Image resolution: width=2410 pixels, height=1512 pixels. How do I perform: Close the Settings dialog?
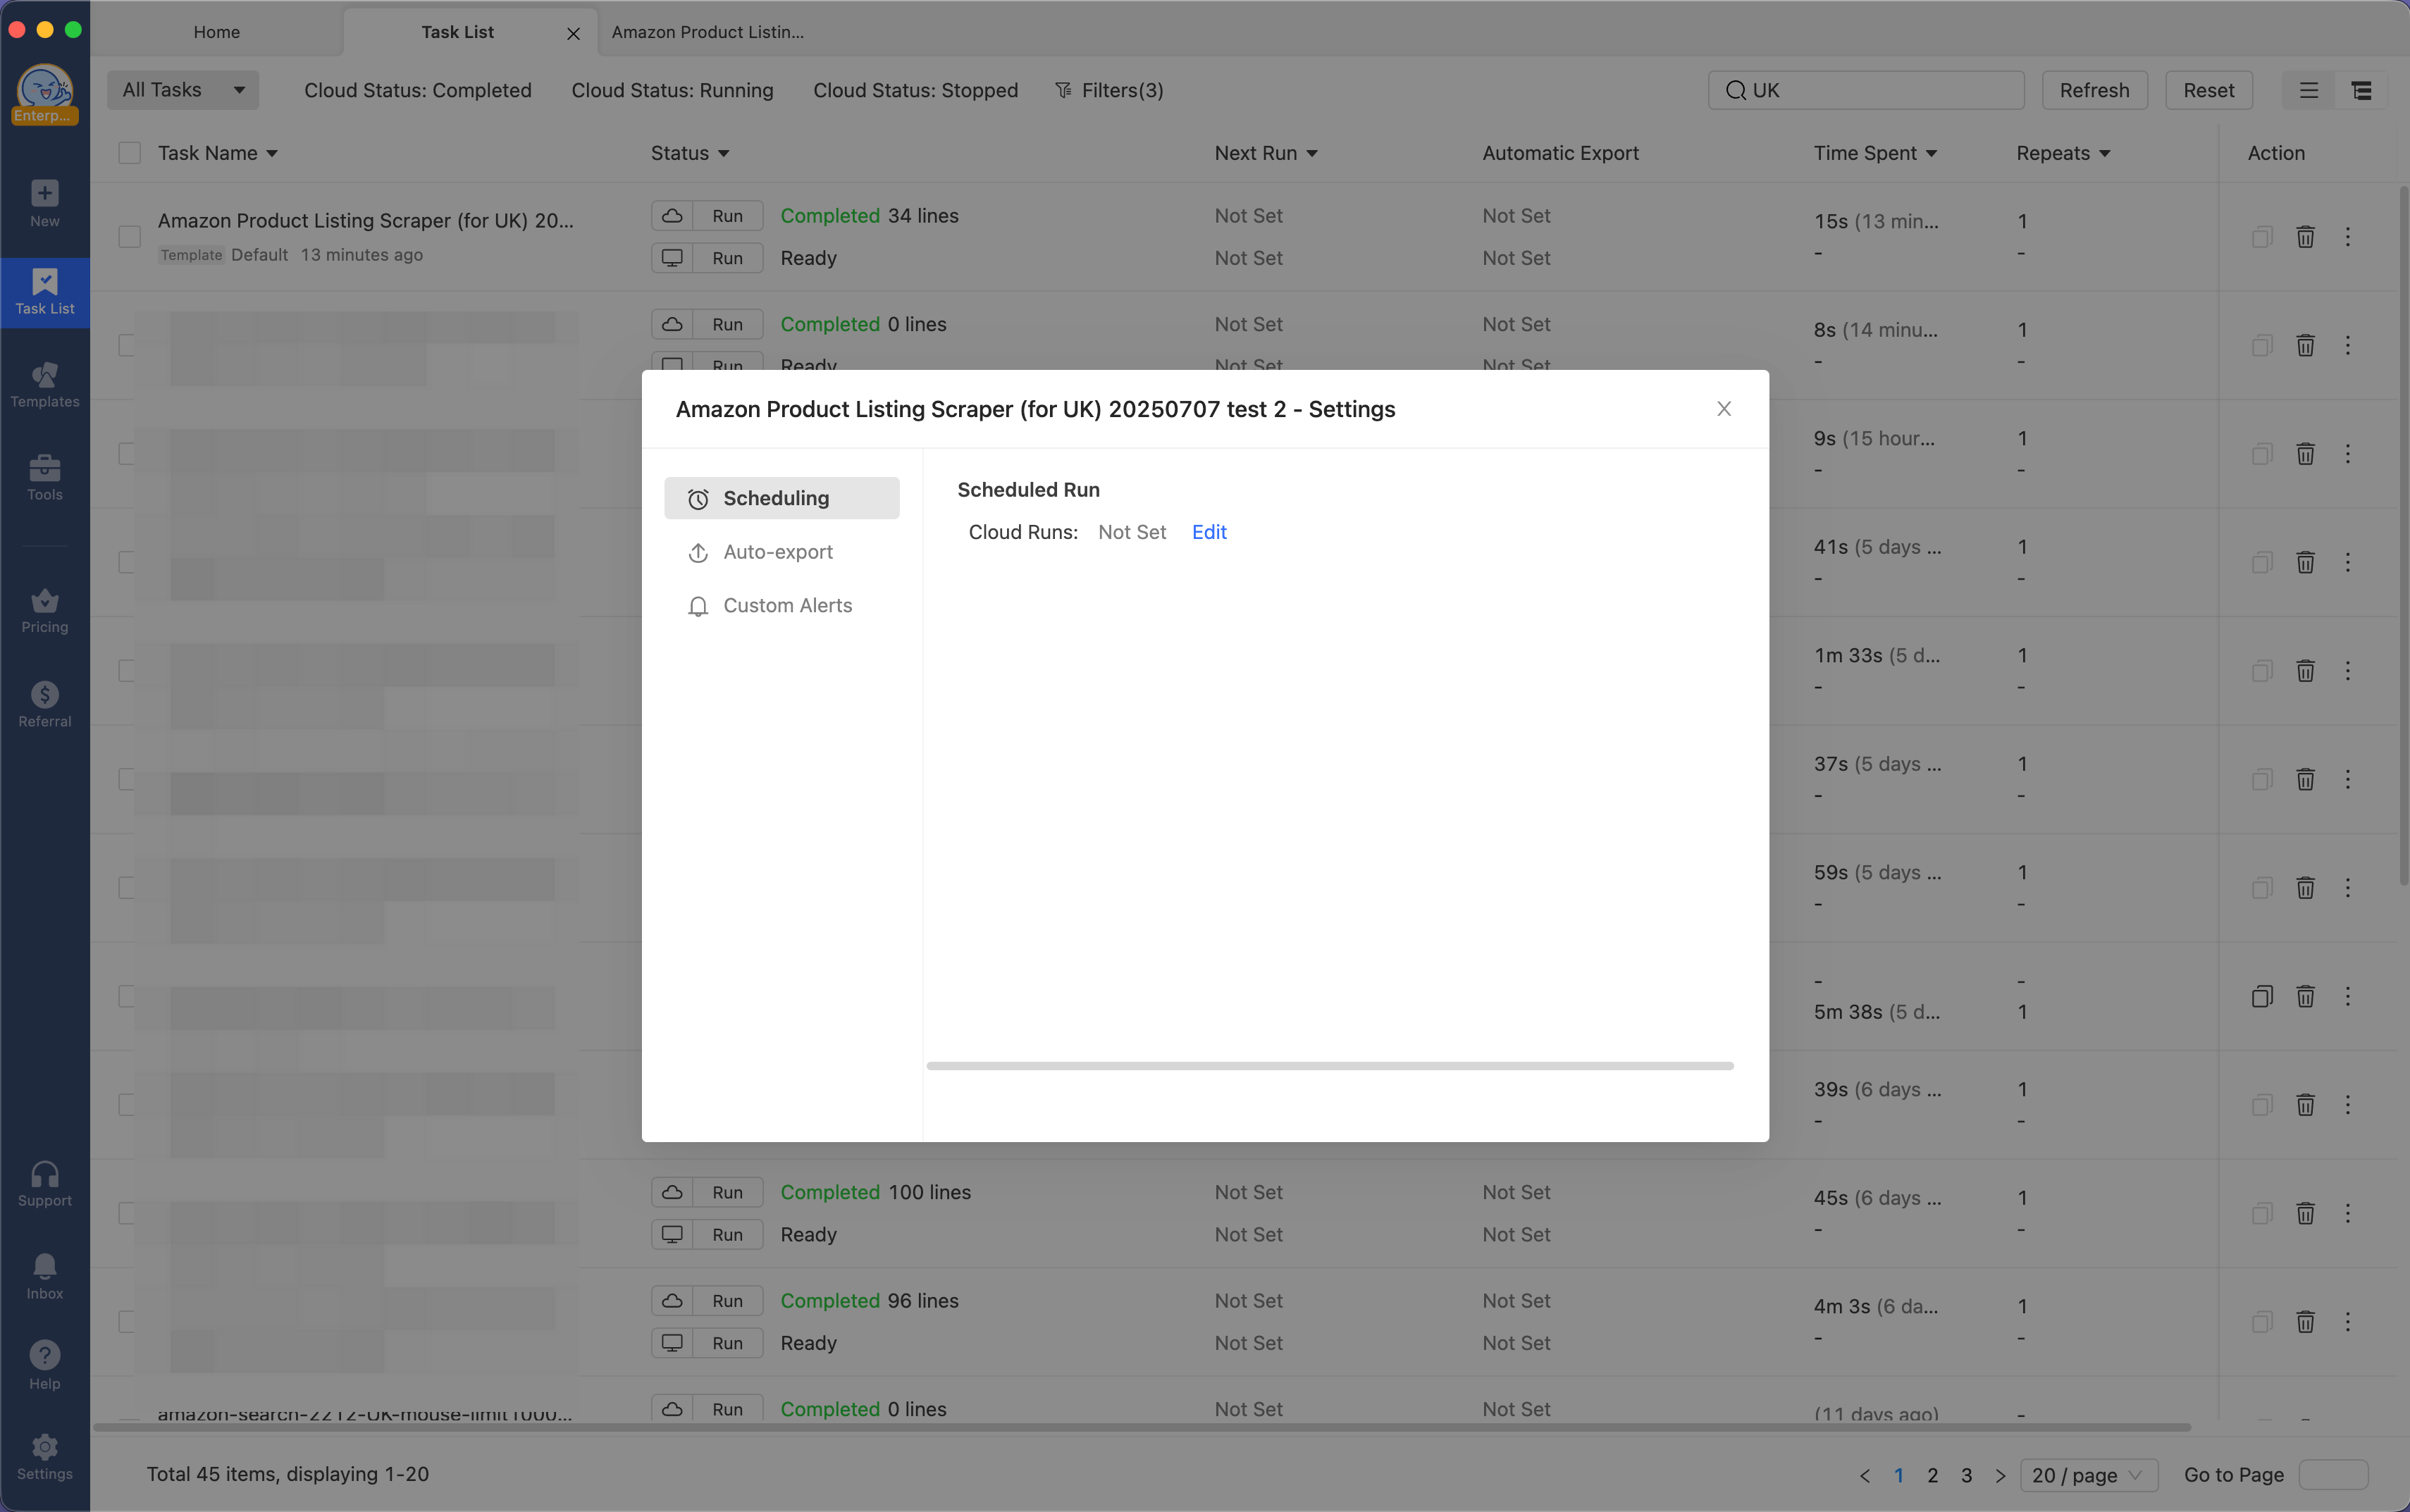tap(1724, 408)
